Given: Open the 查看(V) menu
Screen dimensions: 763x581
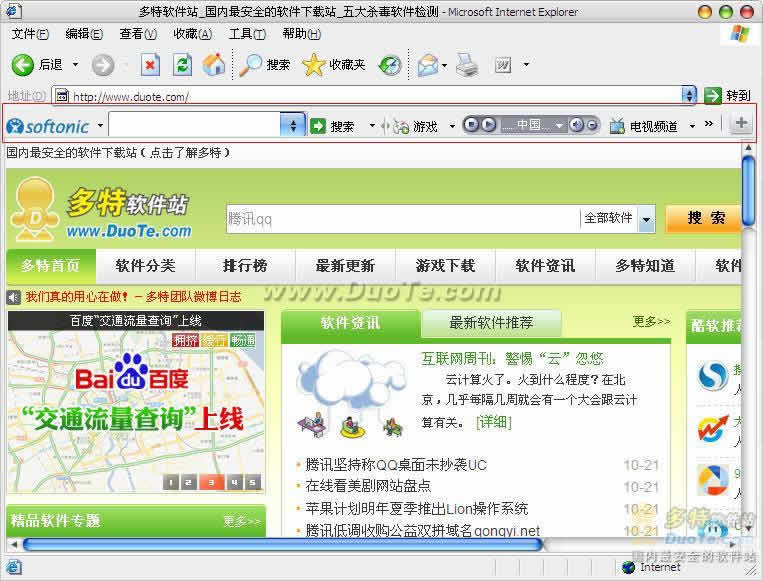Looking at the screenshot, I should click(138, 34).
